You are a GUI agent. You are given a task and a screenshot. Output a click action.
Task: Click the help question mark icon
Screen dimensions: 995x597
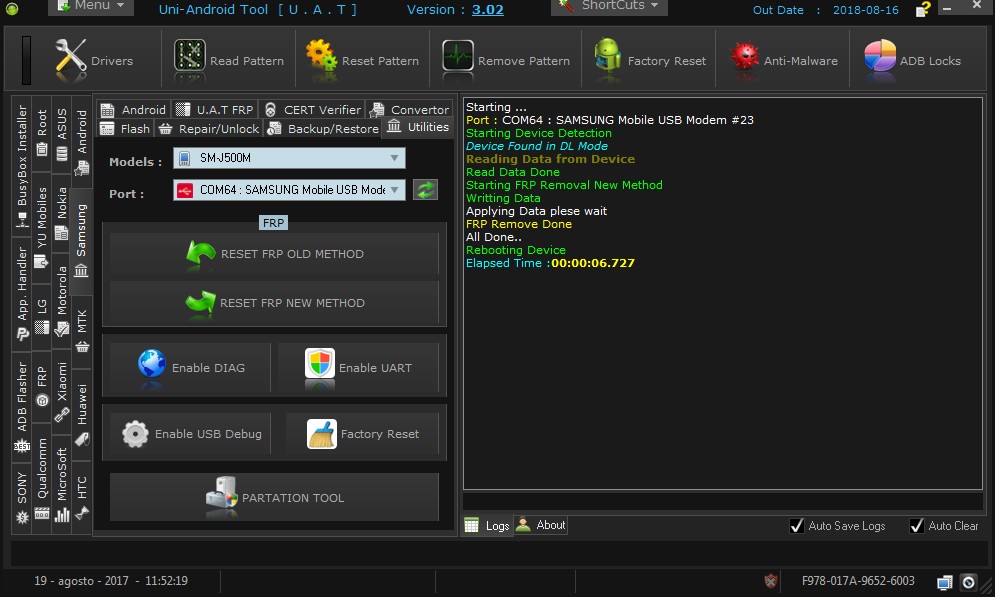click(x=923, y=9)
